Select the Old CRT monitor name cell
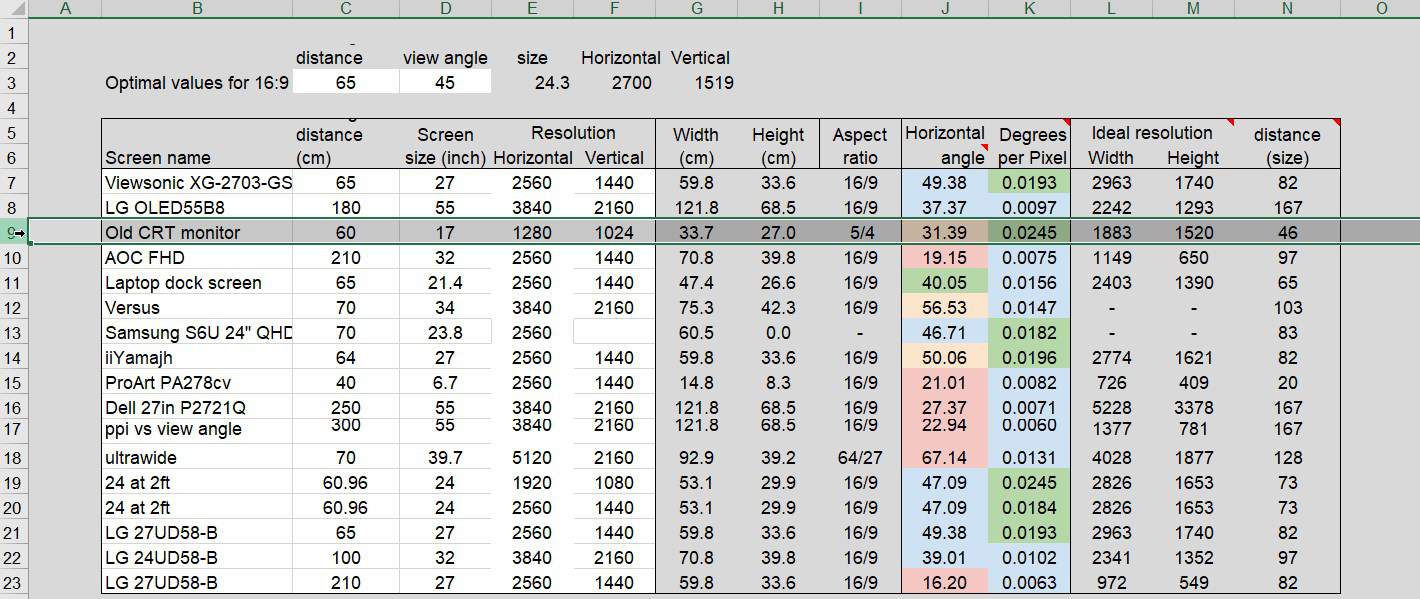 (197, 233)
